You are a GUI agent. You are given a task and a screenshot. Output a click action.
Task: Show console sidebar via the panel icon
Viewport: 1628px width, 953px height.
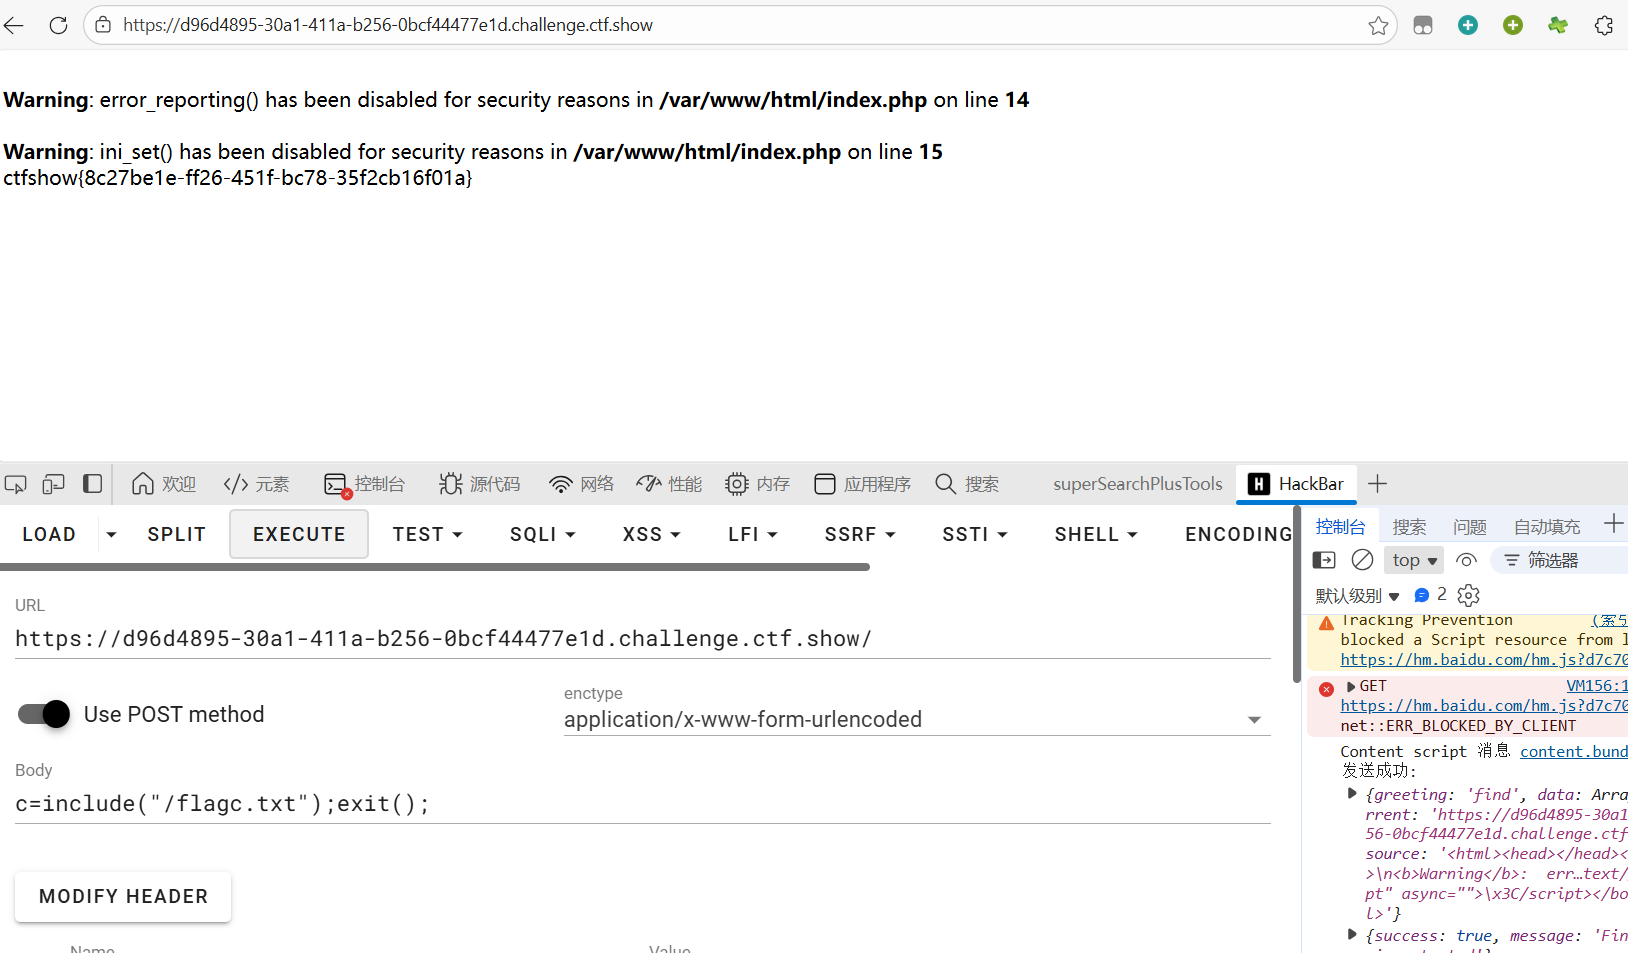1324,560
